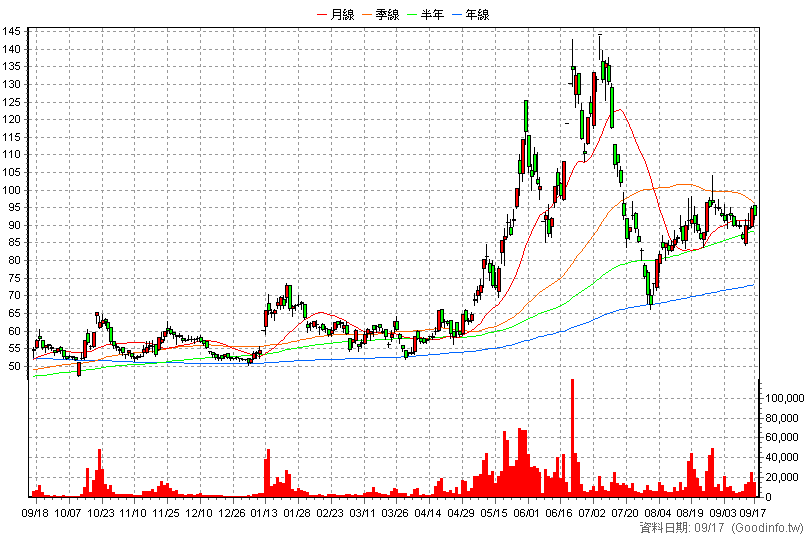Click the 10/23 date label
This screenshot has height=540, width=808.
(101, 513)
